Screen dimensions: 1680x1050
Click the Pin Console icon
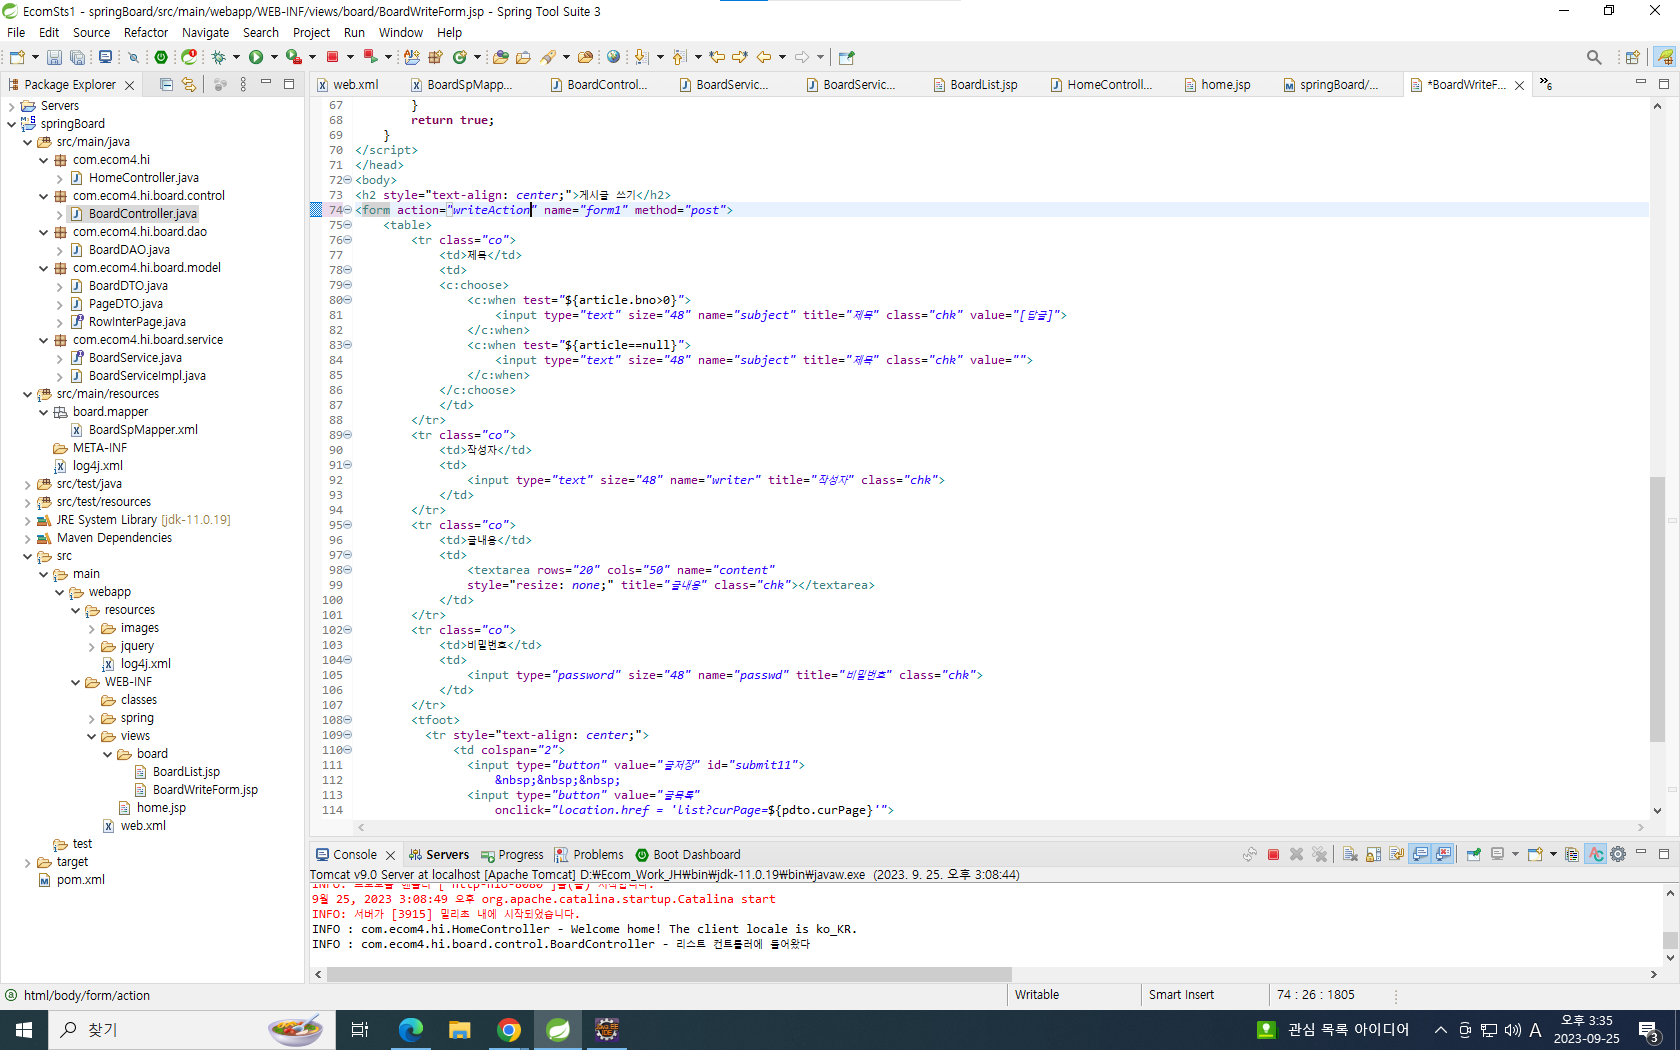point(1473,855)
